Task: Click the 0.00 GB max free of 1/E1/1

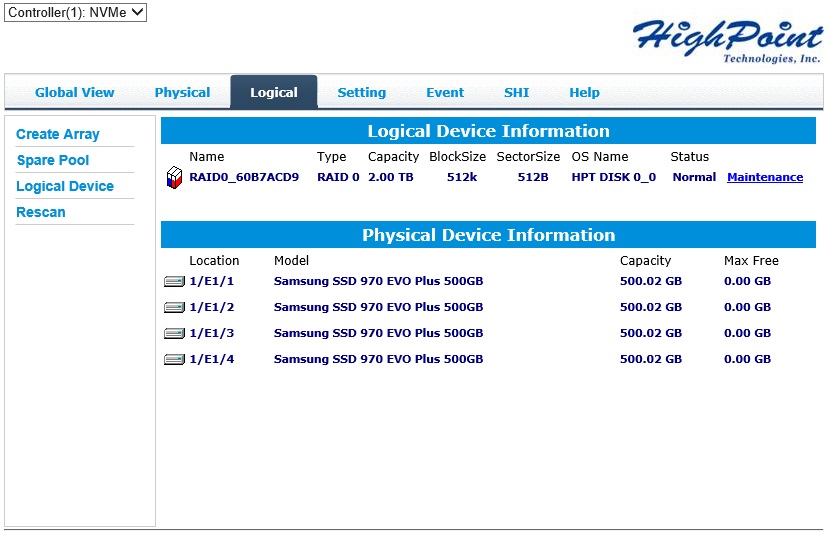Action: pos(747,281)
